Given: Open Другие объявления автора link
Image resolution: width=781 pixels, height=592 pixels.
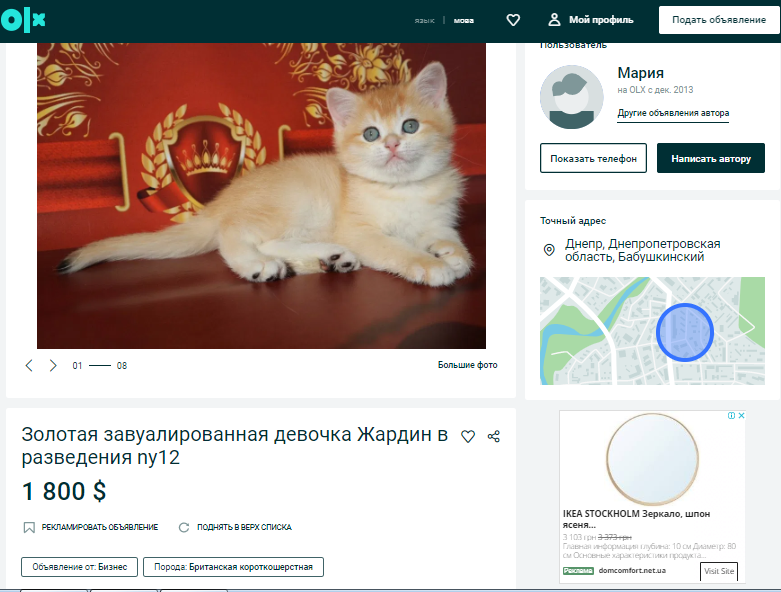Looking at the screenshot, I should 673,114.
